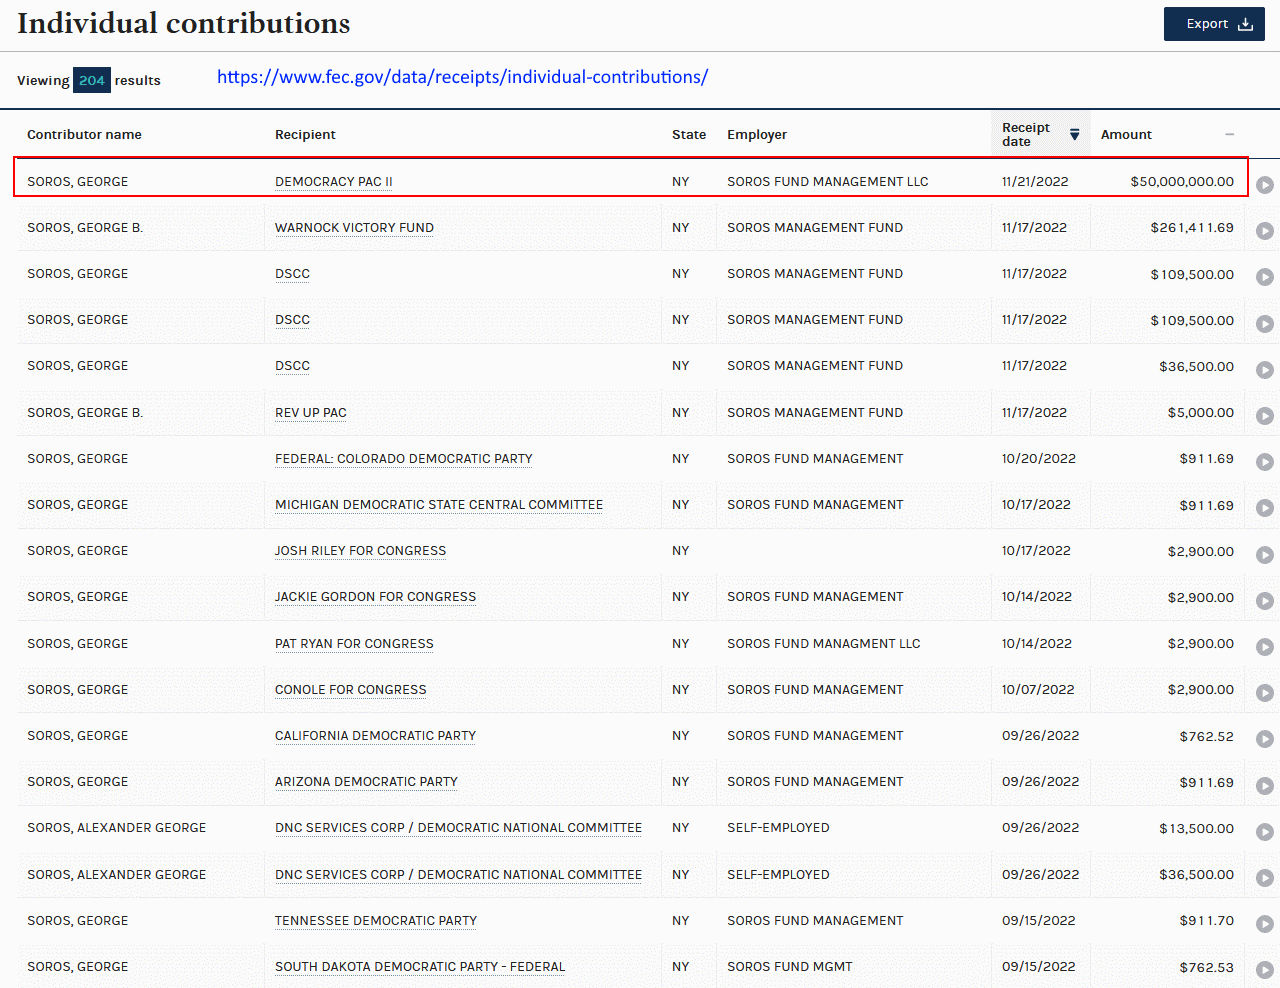Select the $911.70 amount cell

(1206, 921)
